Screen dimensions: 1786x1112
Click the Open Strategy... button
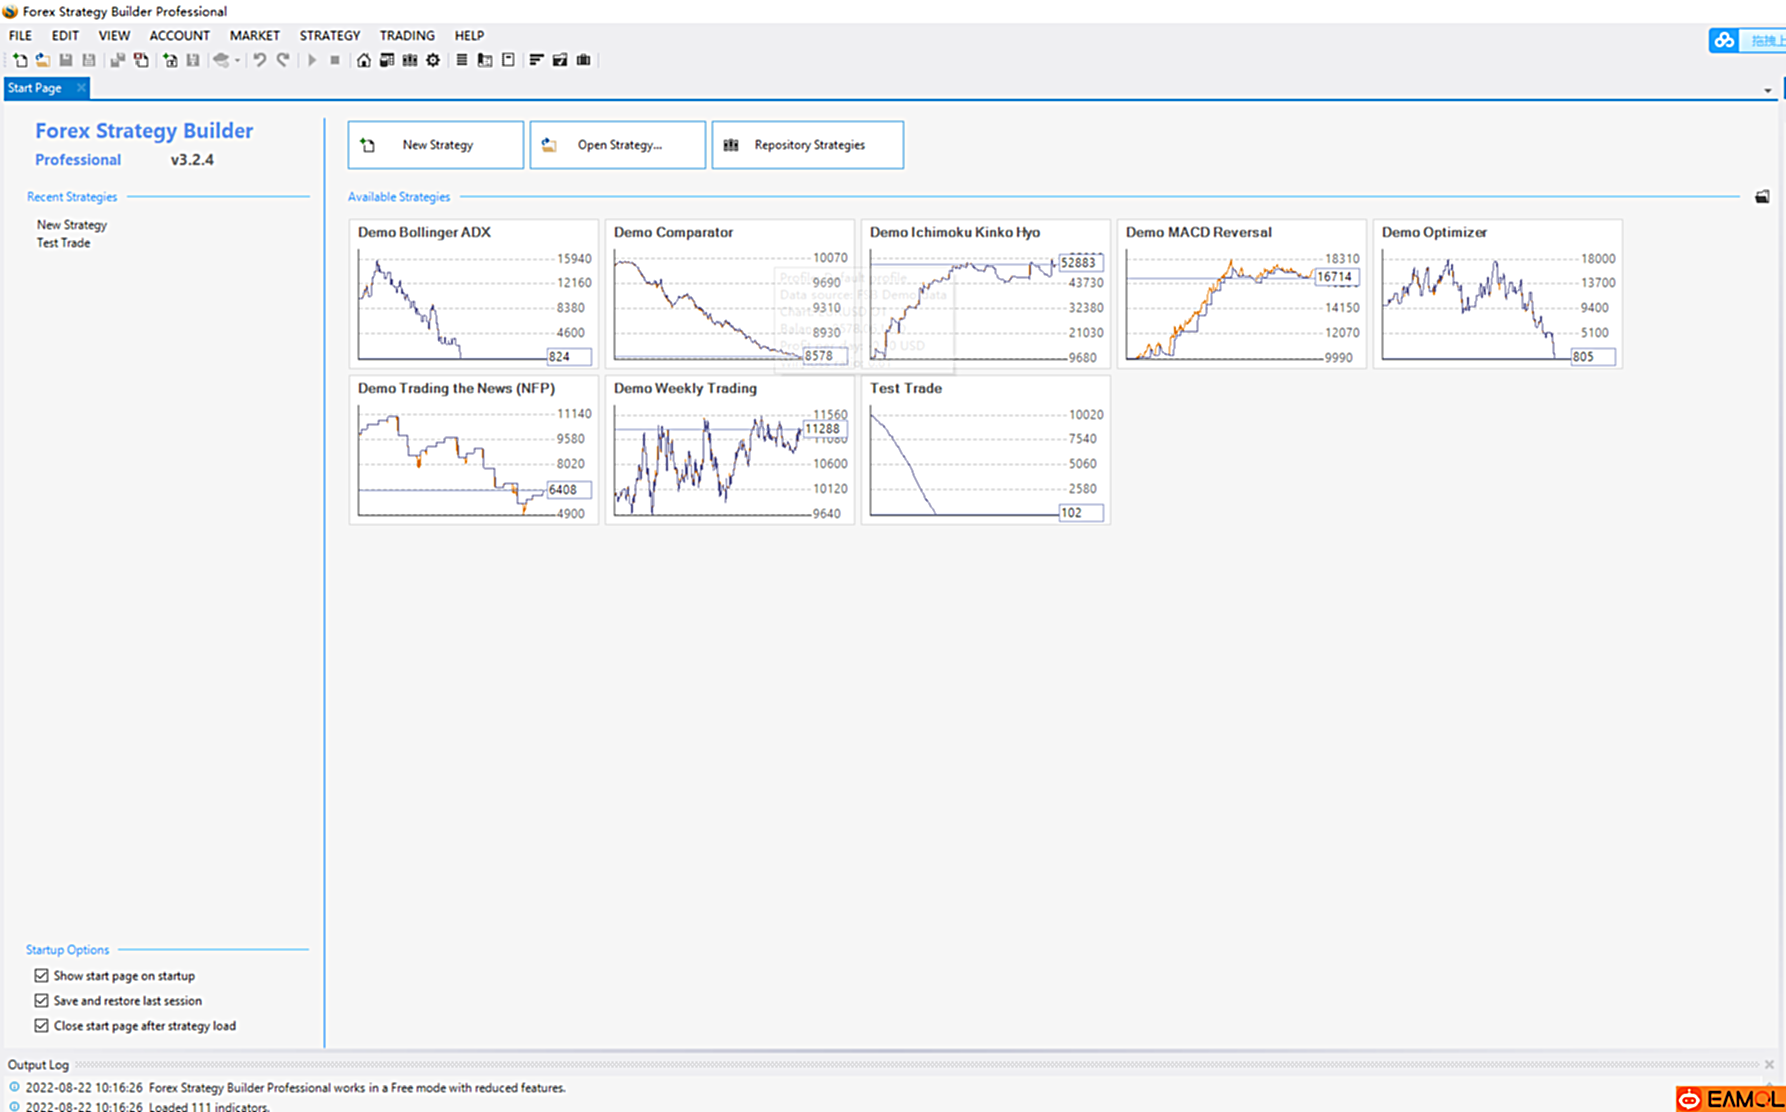(x=618, y=145)
